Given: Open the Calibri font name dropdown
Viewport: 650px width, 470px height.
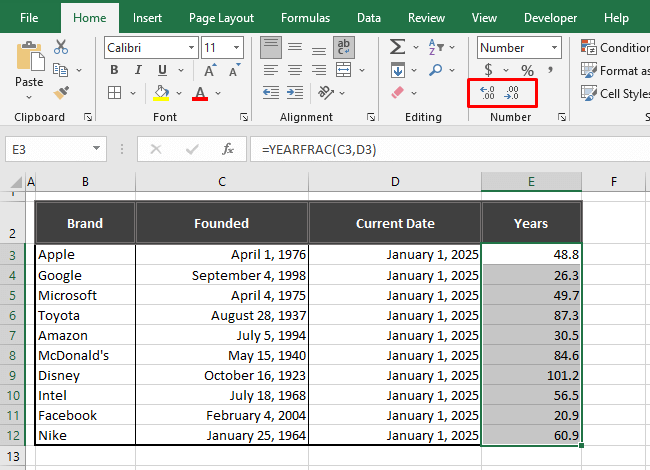Looking at the screenshot, I should (x=191, y=47).
